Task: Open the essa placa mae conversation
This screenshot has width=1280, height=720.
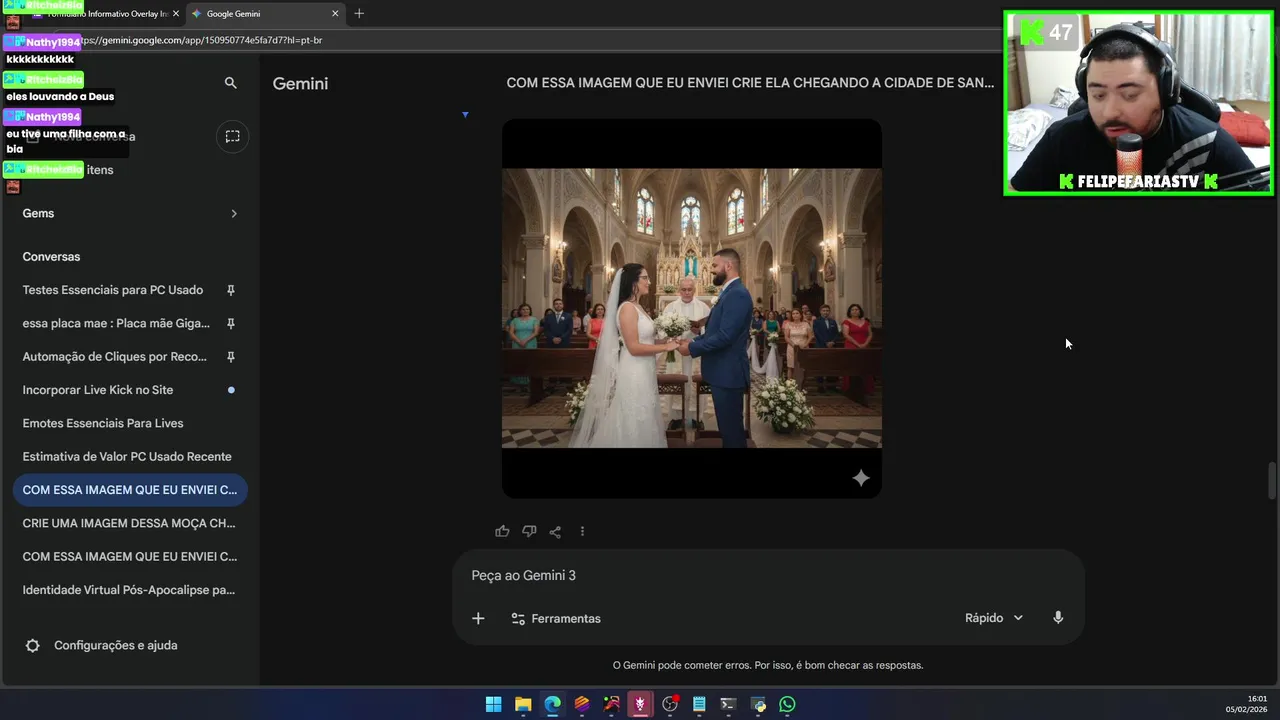Action: coord(116,323)
